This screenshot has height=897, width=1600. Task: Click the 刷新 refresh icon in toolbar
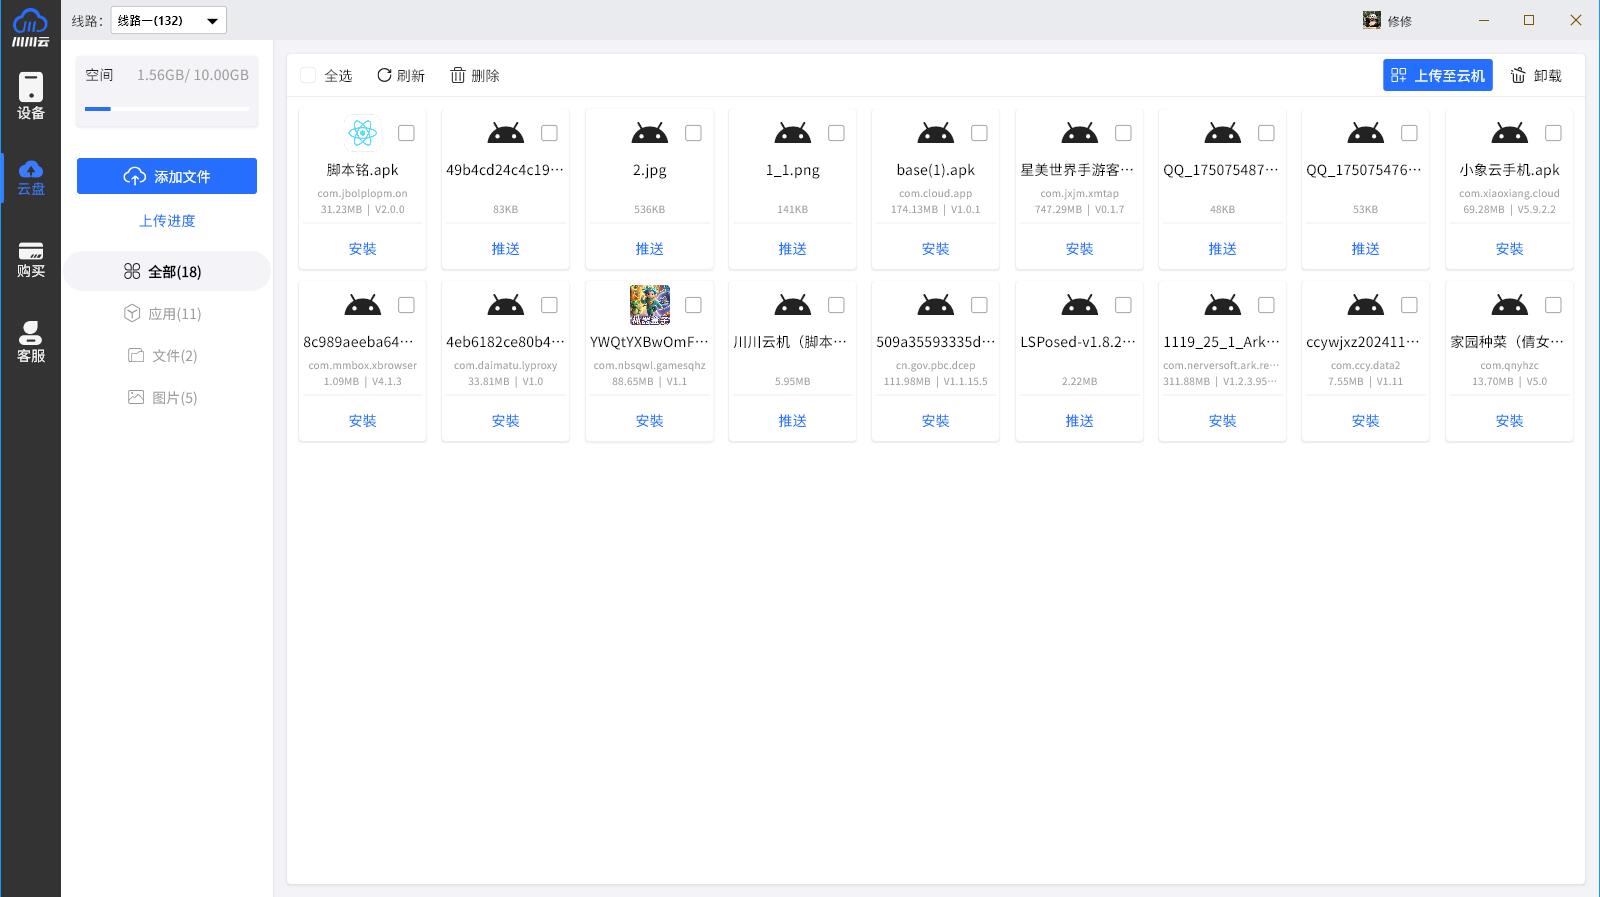pos(384,75)
